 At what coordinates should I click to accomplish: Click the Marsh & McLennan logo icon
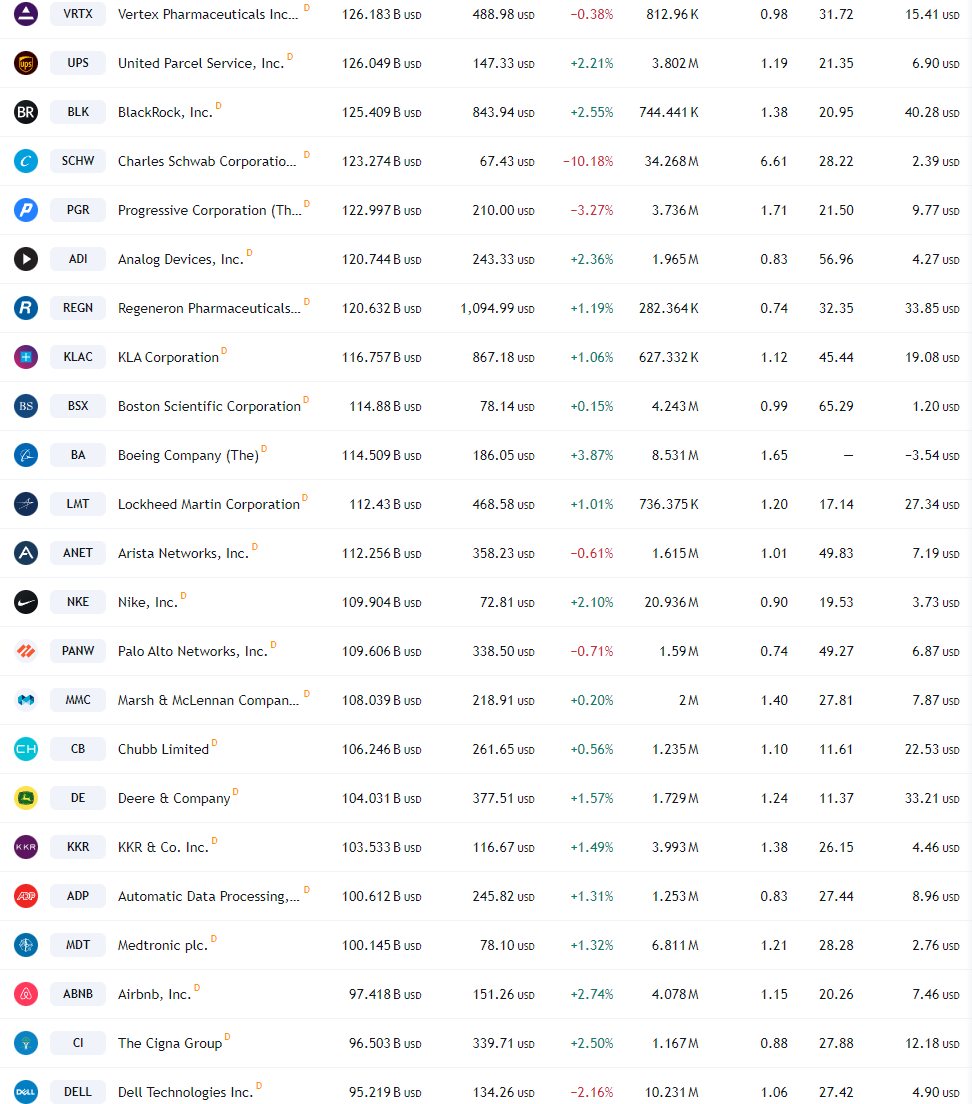[26, 700]
